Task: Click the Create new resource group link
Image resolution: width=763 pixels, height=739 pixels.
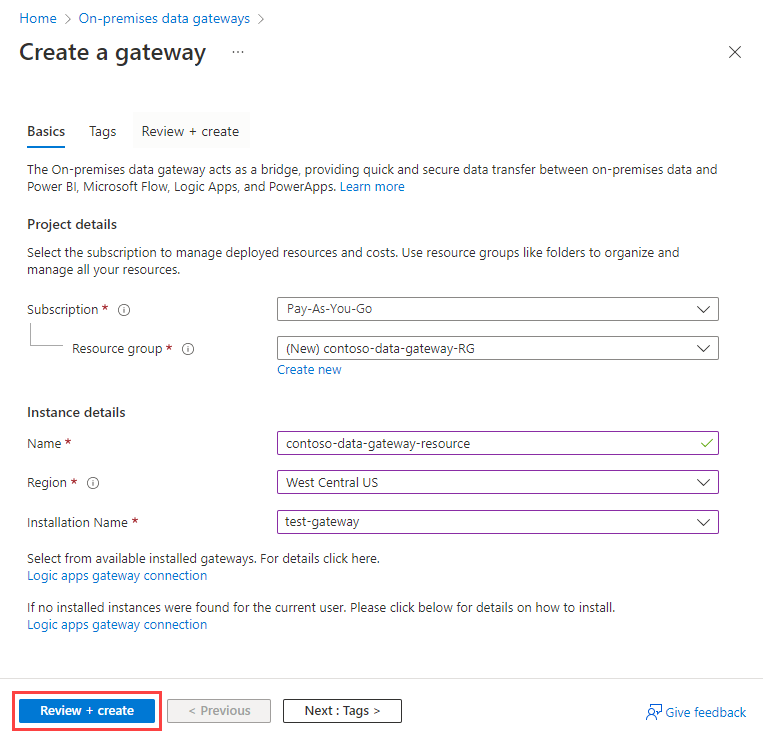Action: [309, 370]
